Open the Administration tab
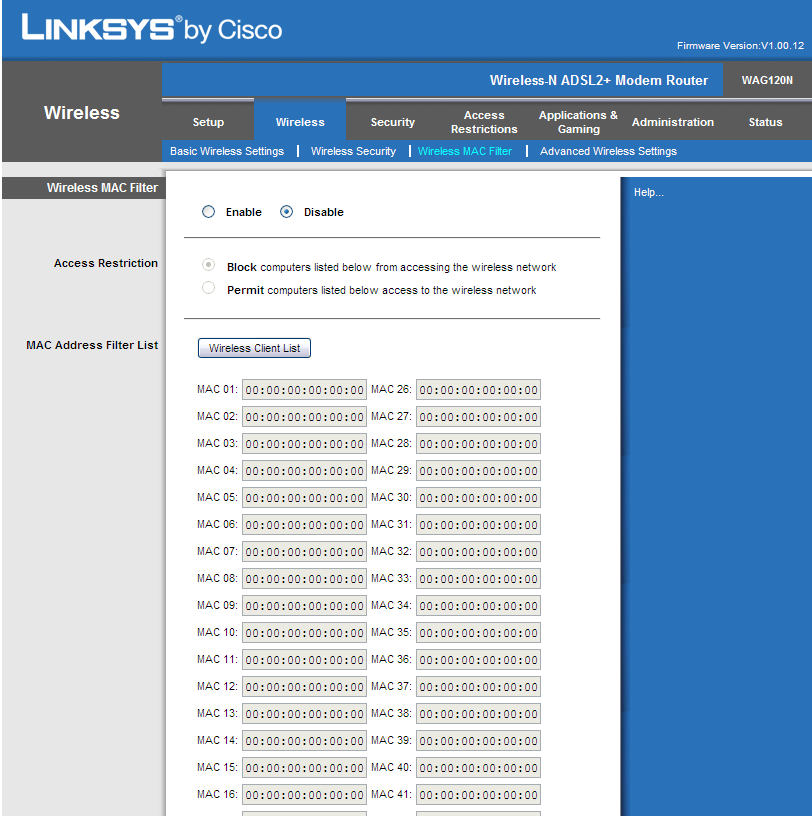Screen dimensions: 812x816 click(673, 122)
